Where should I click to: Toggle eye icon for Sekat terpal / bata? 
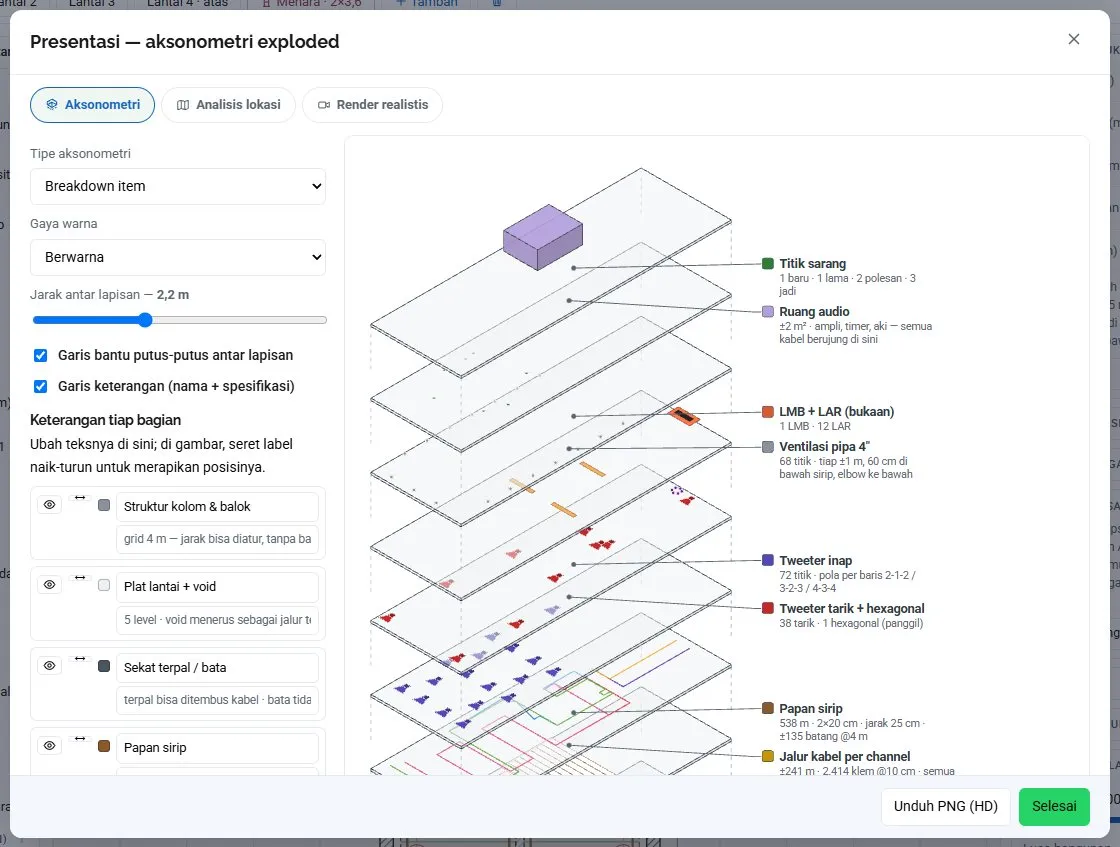tap(49, 666)
